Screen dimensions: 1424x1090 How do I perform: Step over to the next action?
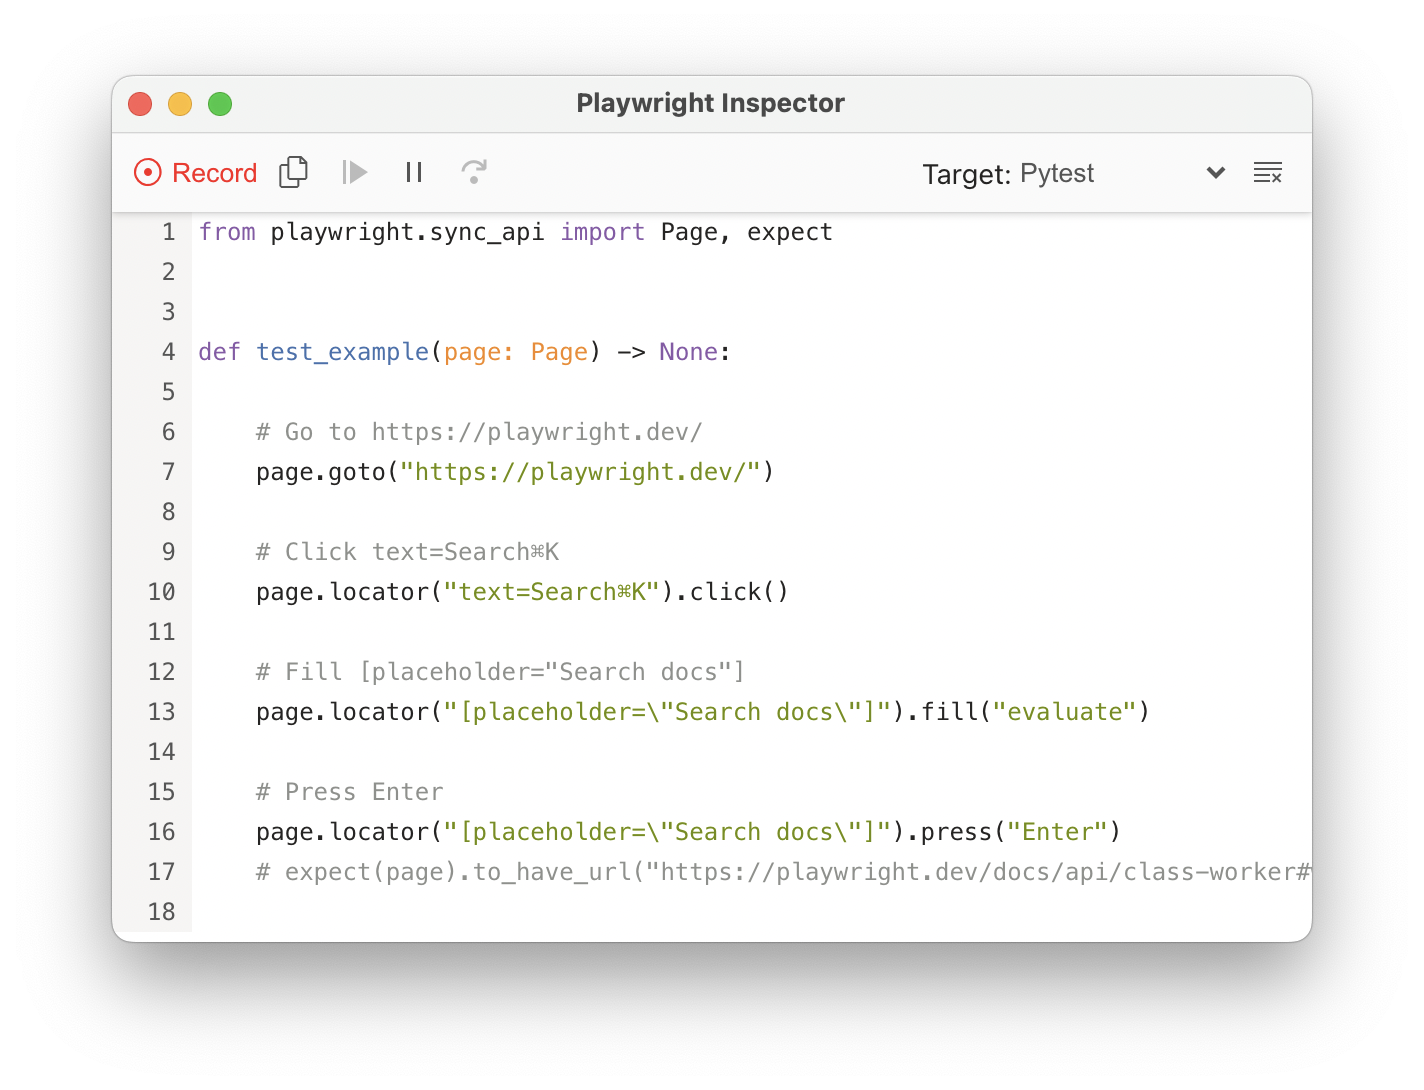tap(474, 172)
